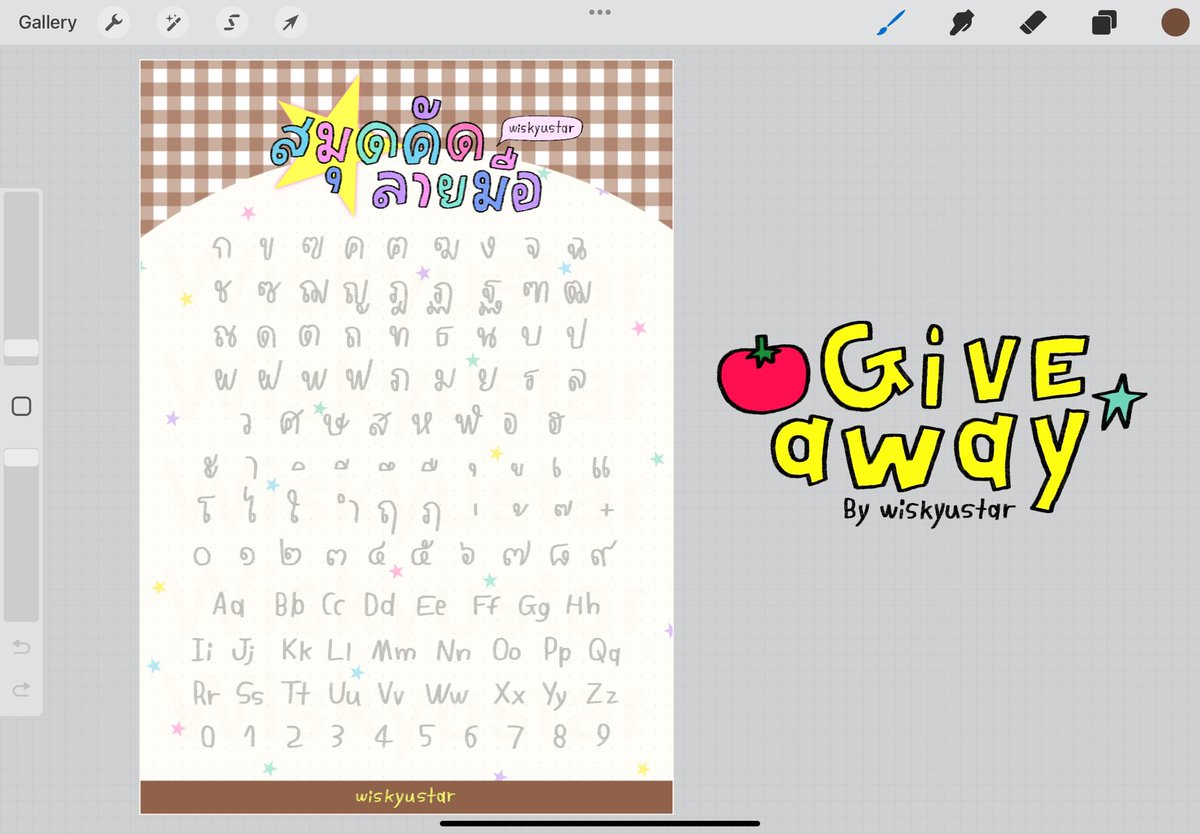The width and height of the screenshot is (1200, 834).
Task: Tap the 'Kk' practice letters
Action: click(297, 650)
